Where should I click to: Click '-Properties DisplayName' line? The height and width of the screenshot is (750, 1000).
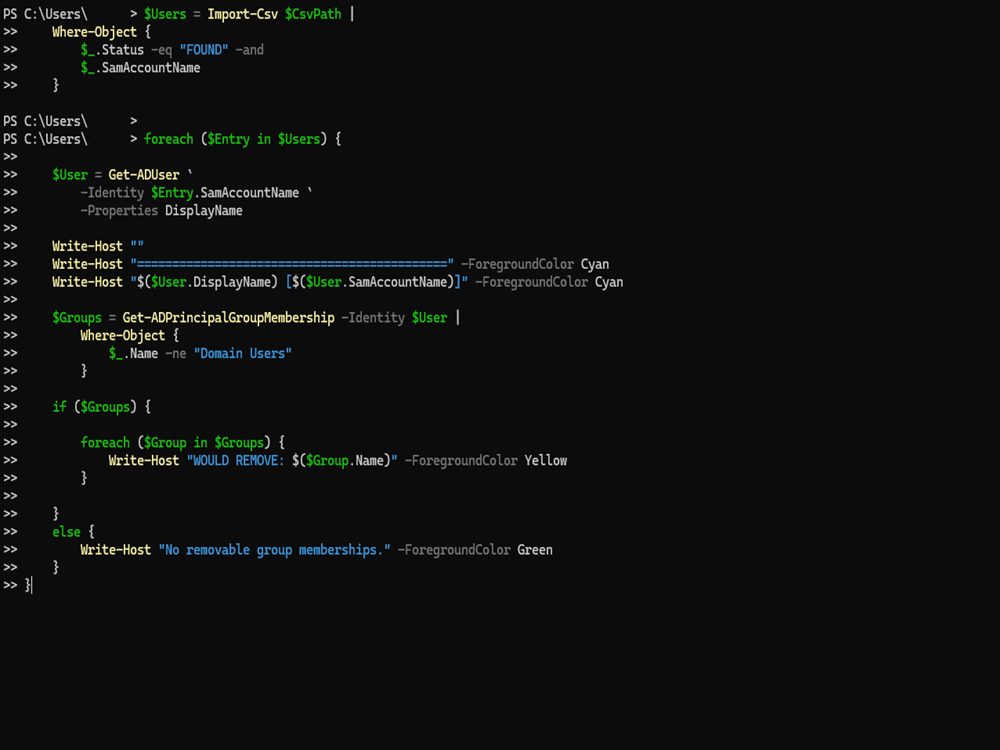pyautogui.click(x=161, y=210)
